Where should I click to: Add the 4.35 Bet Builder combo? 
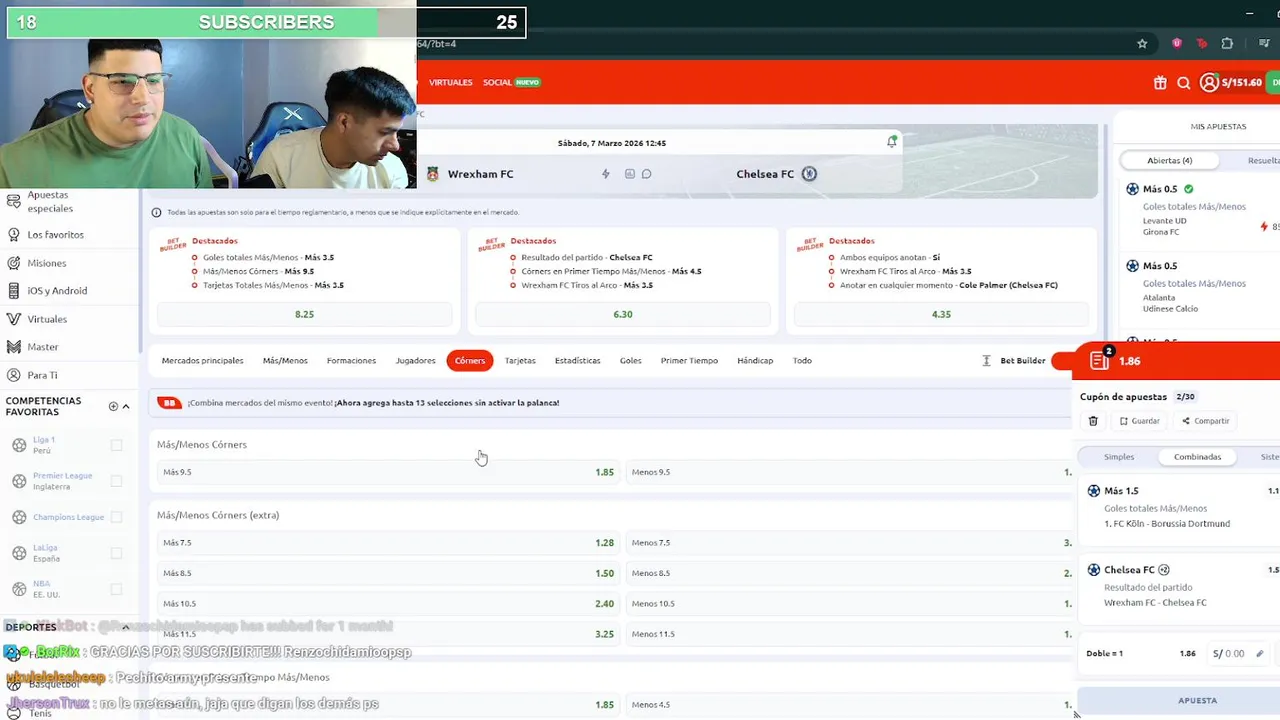(941, 314)
